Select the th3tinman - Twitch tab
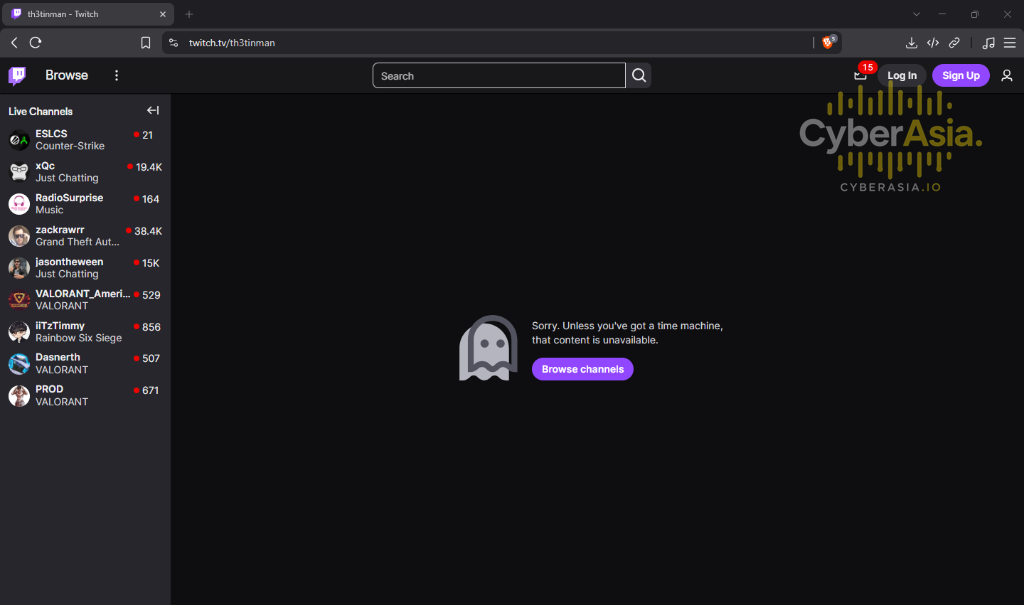 click(x=86, y=14)
